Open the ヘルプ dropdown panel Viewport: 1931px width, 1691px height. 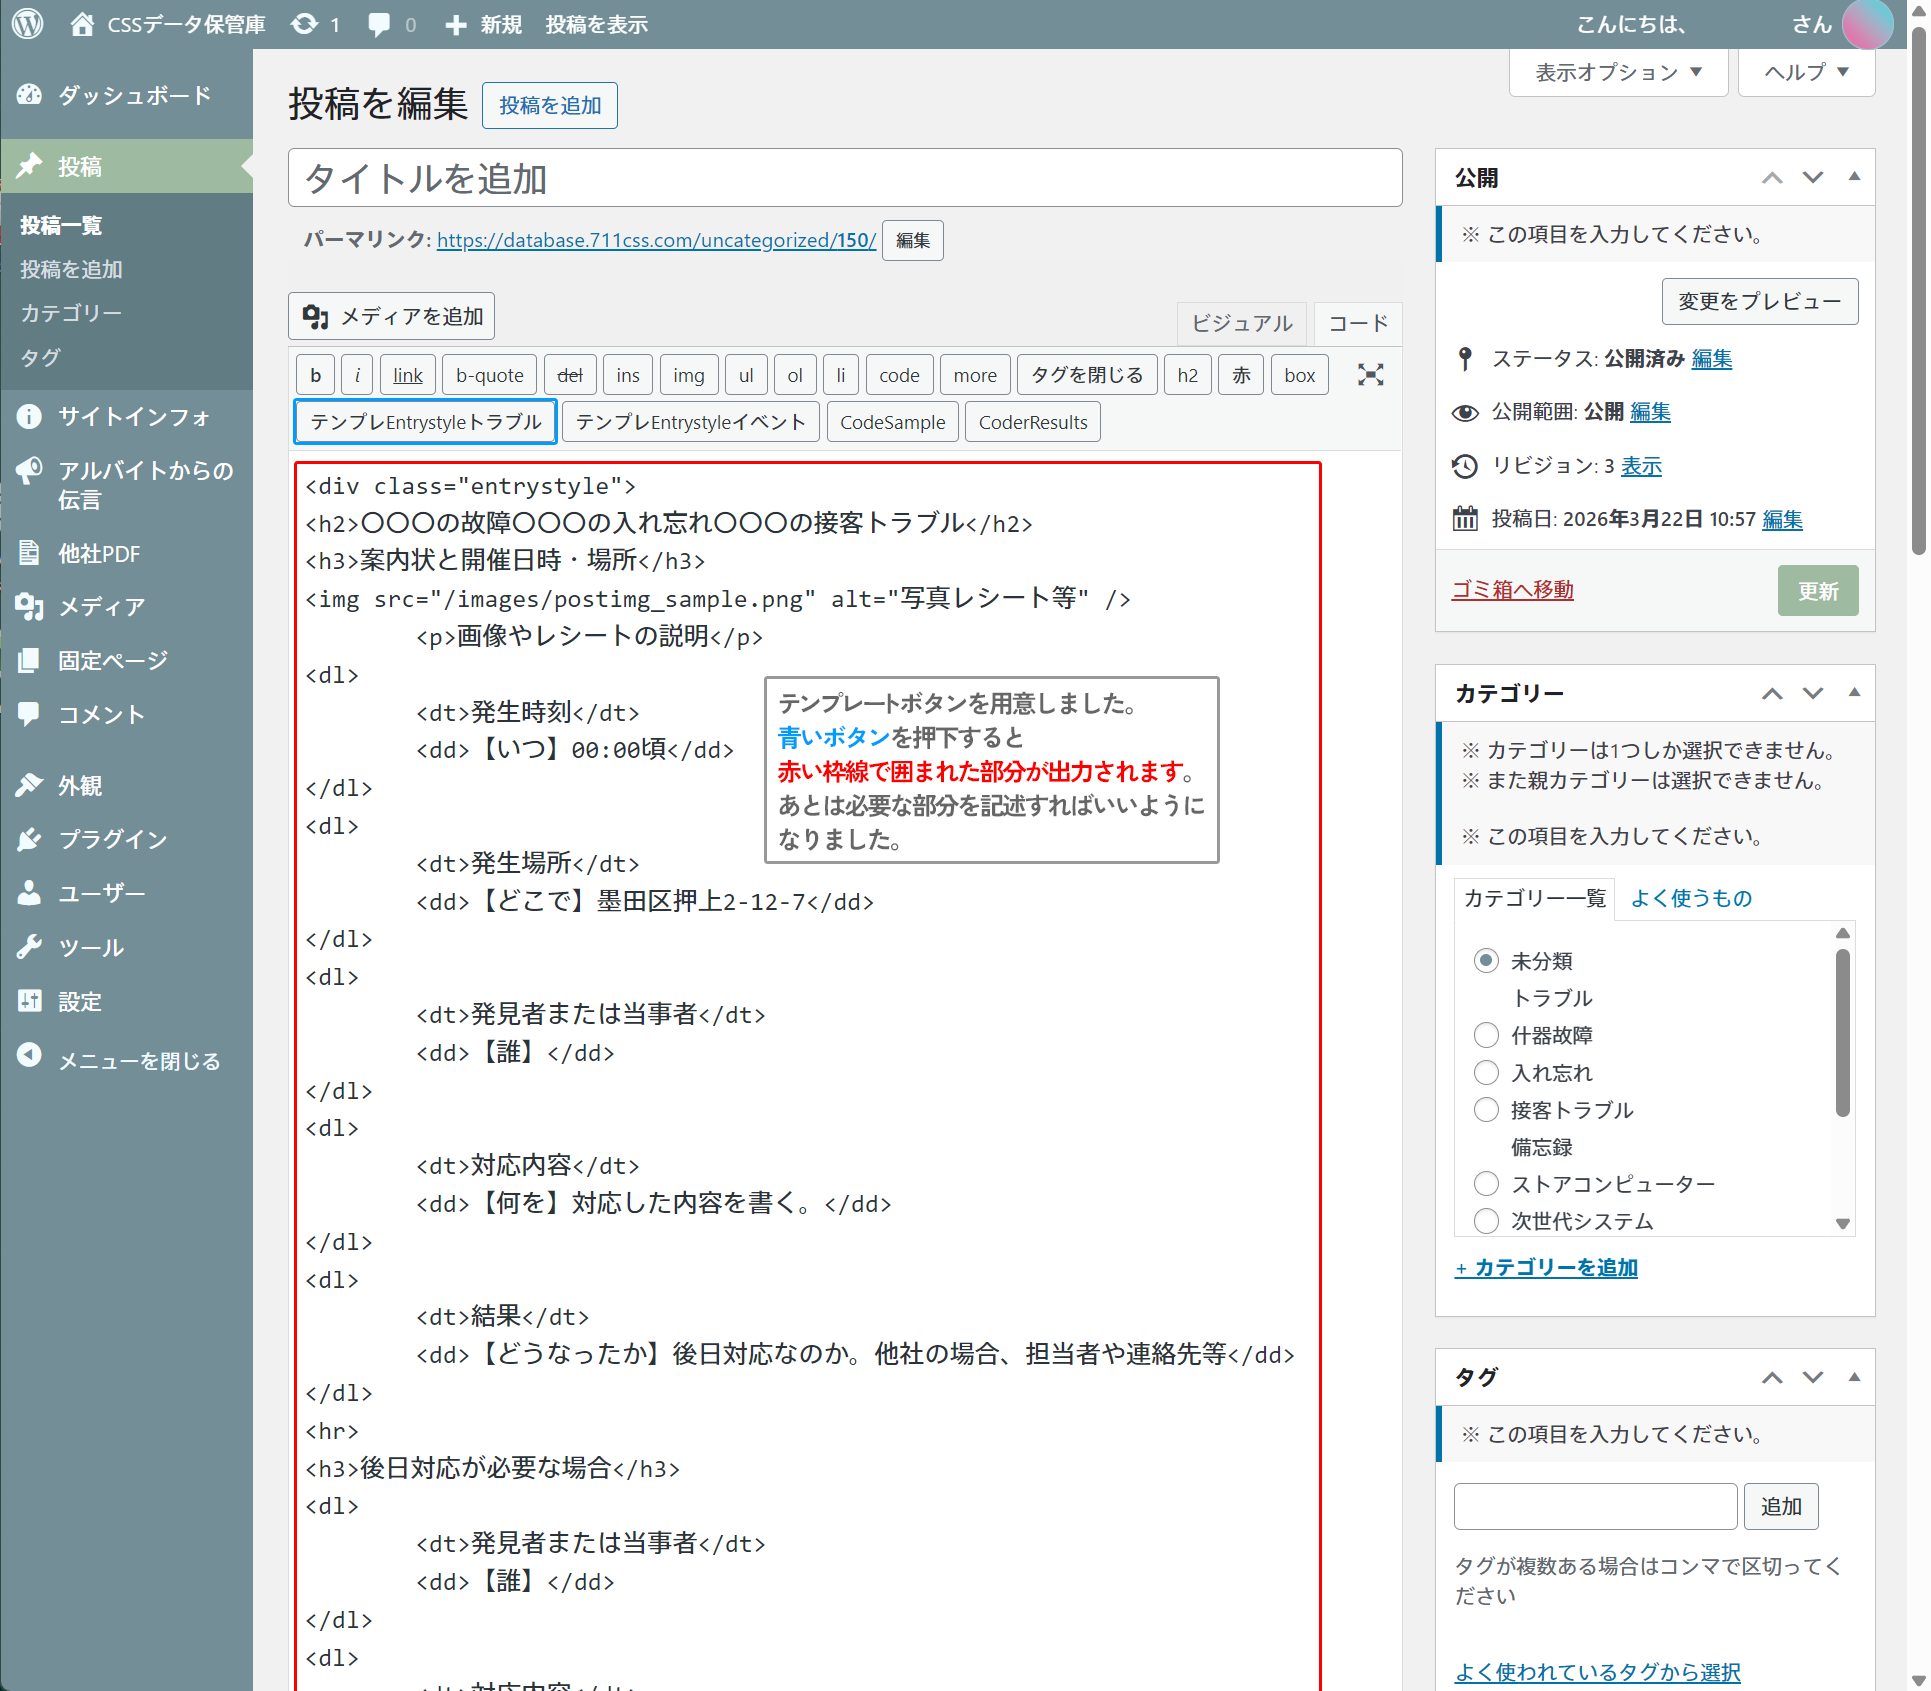1805,73
